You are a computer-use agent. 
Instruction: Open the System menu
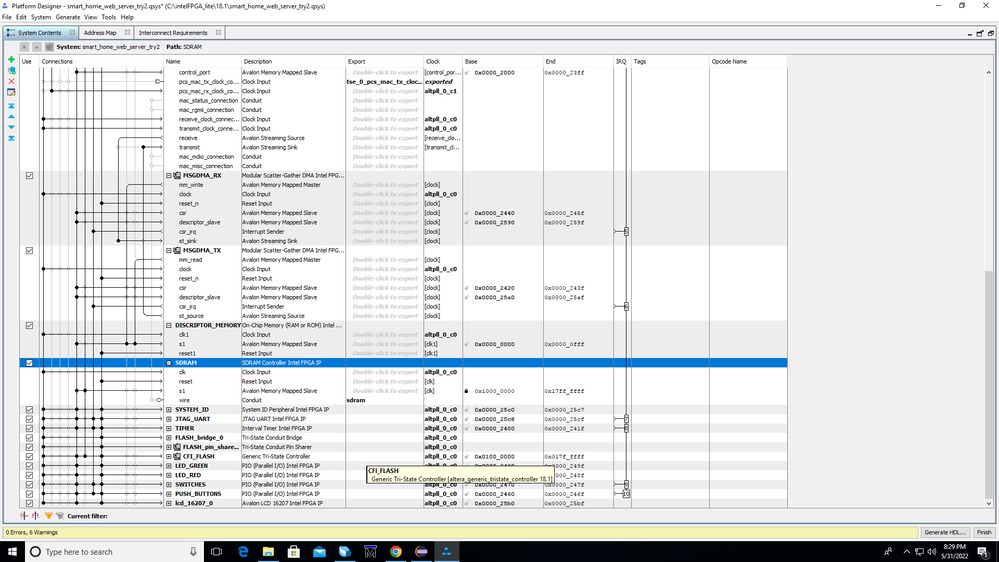coord(41,17)
